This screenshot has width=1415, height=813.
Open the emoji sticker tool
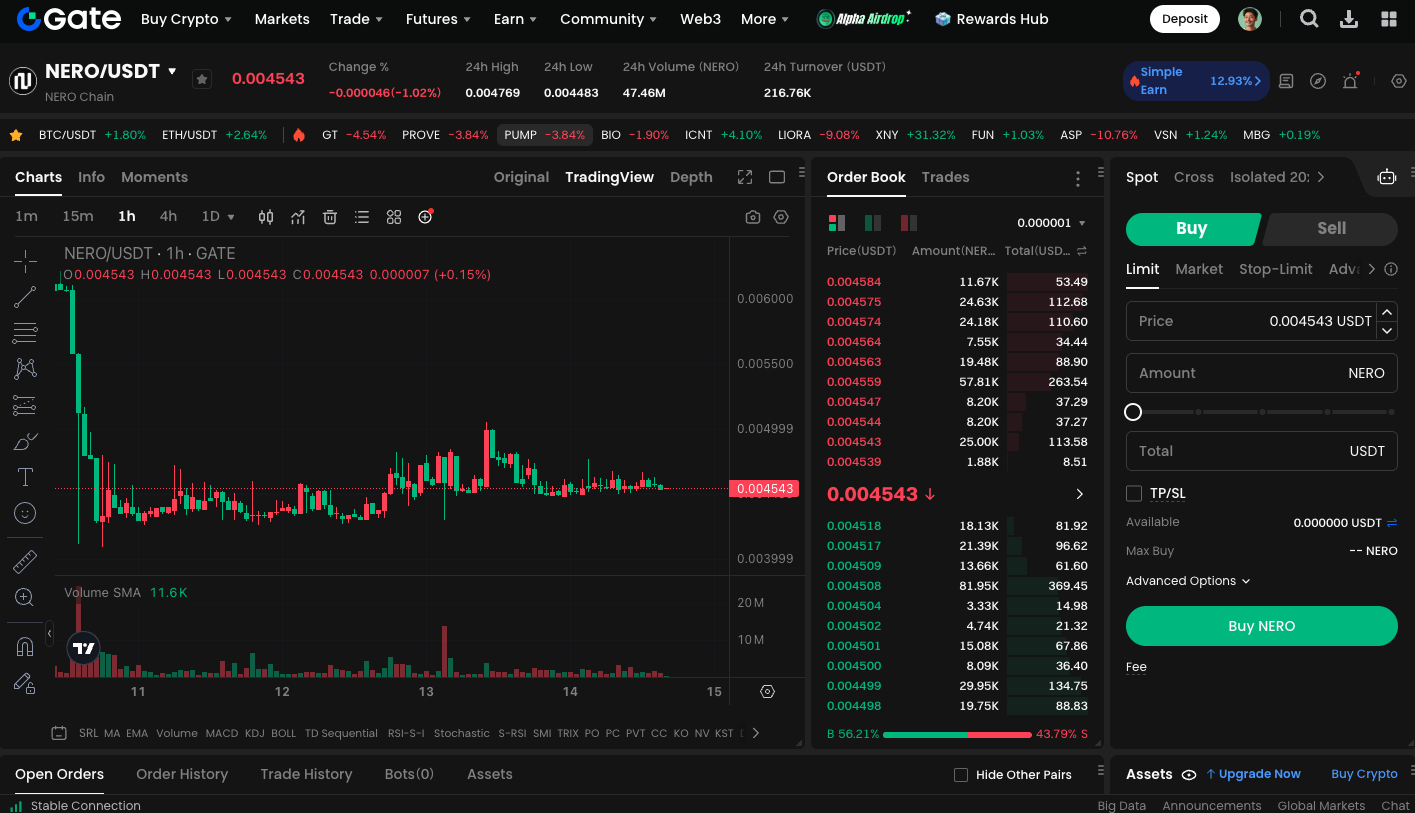pyautogui.click(x=25, y=513)
